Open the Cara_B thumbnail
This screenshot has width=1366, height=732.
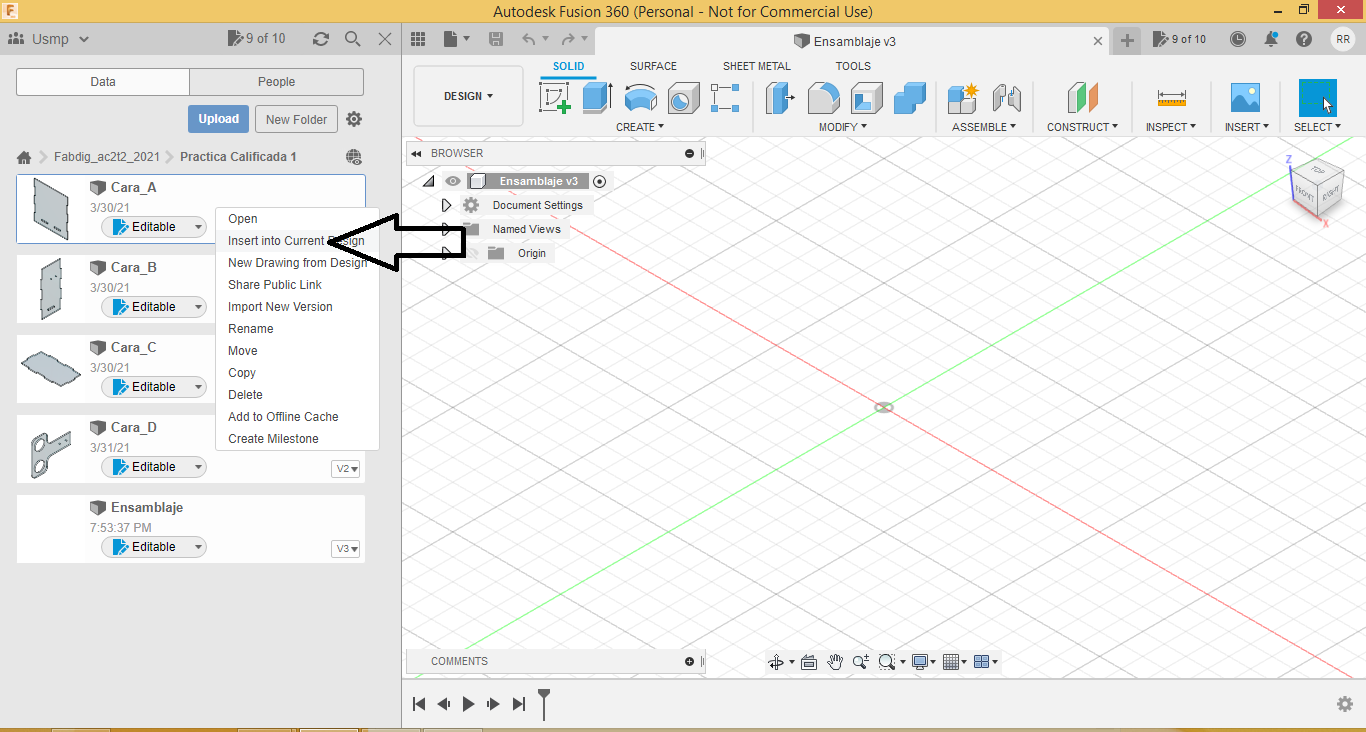tap(51, 290)
